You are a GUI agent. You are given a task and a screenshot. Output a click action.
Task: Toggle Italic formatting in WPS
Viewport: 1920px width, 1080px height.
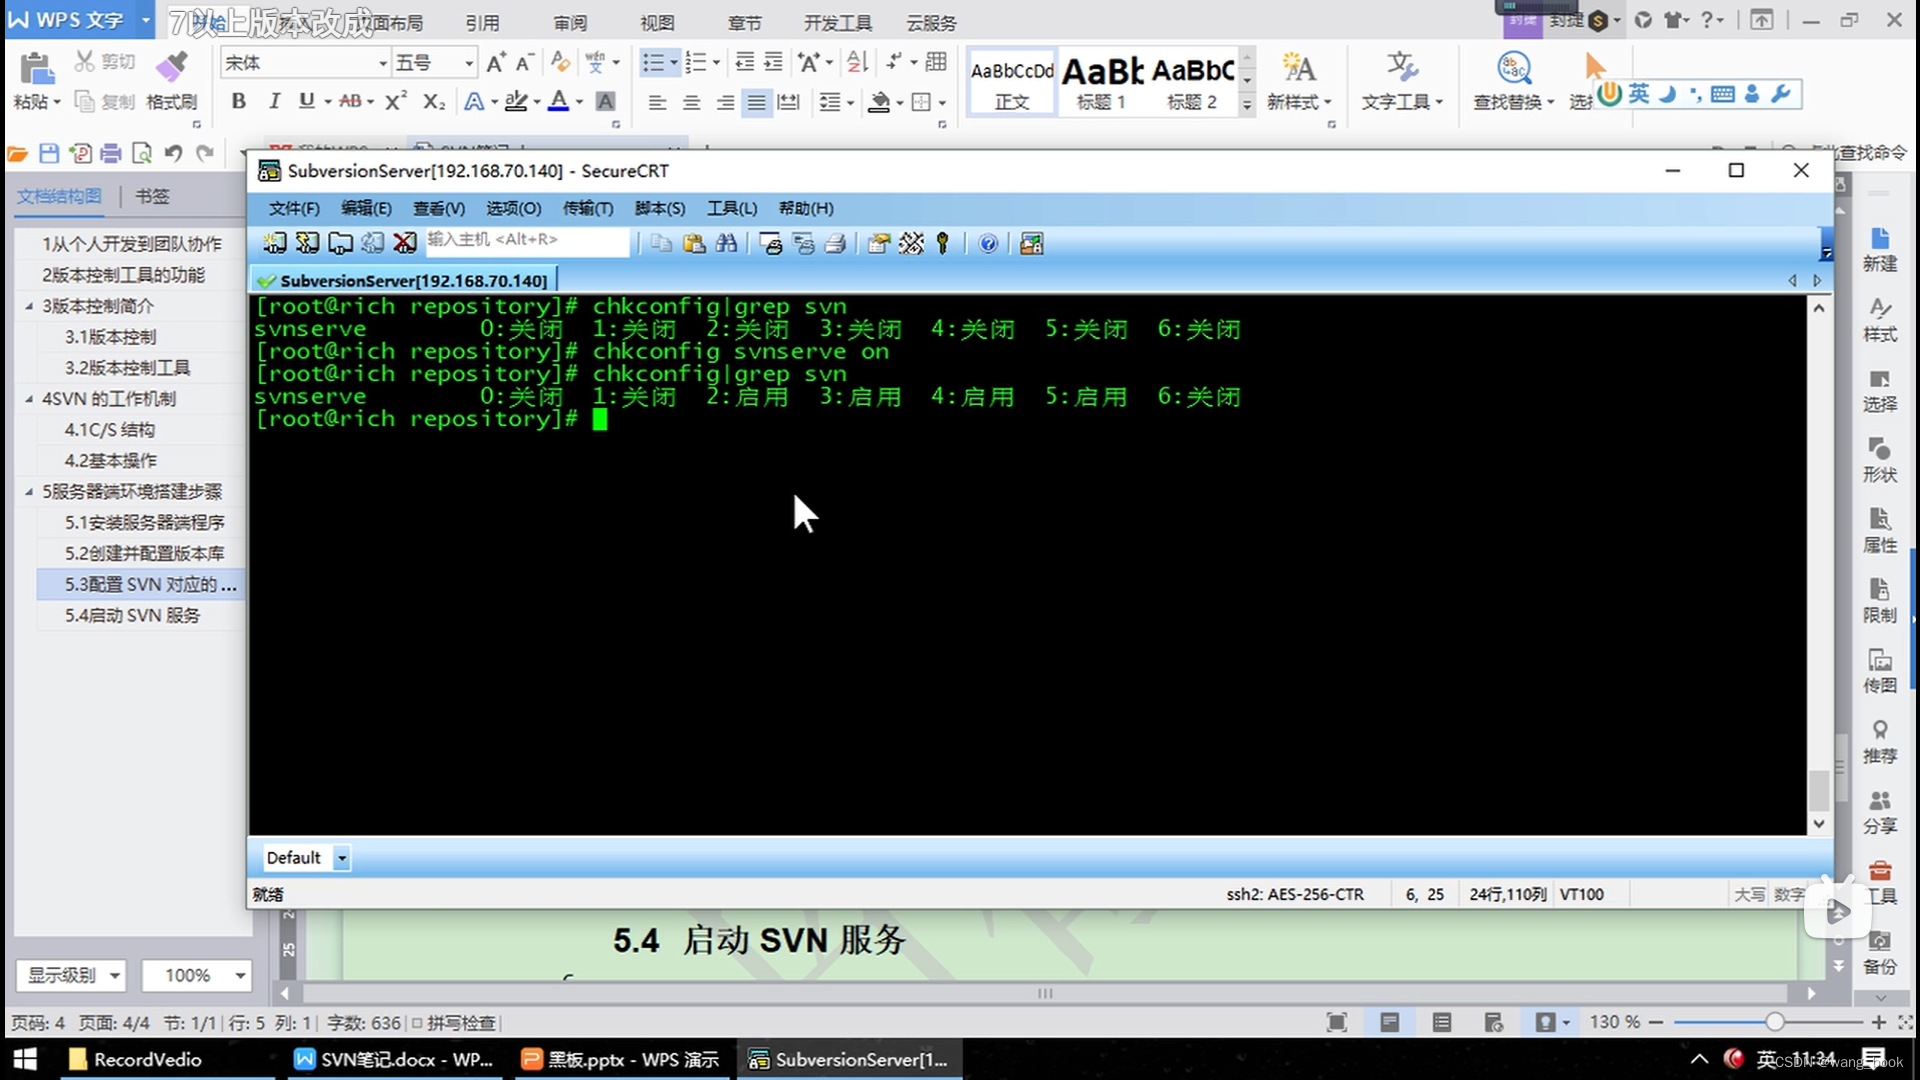pyautogui.click(x=273, y=101)
